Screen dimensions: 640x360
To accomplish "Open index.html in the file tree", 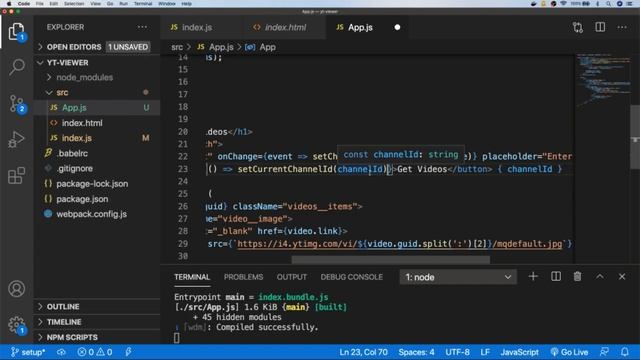I will point(96,123).
